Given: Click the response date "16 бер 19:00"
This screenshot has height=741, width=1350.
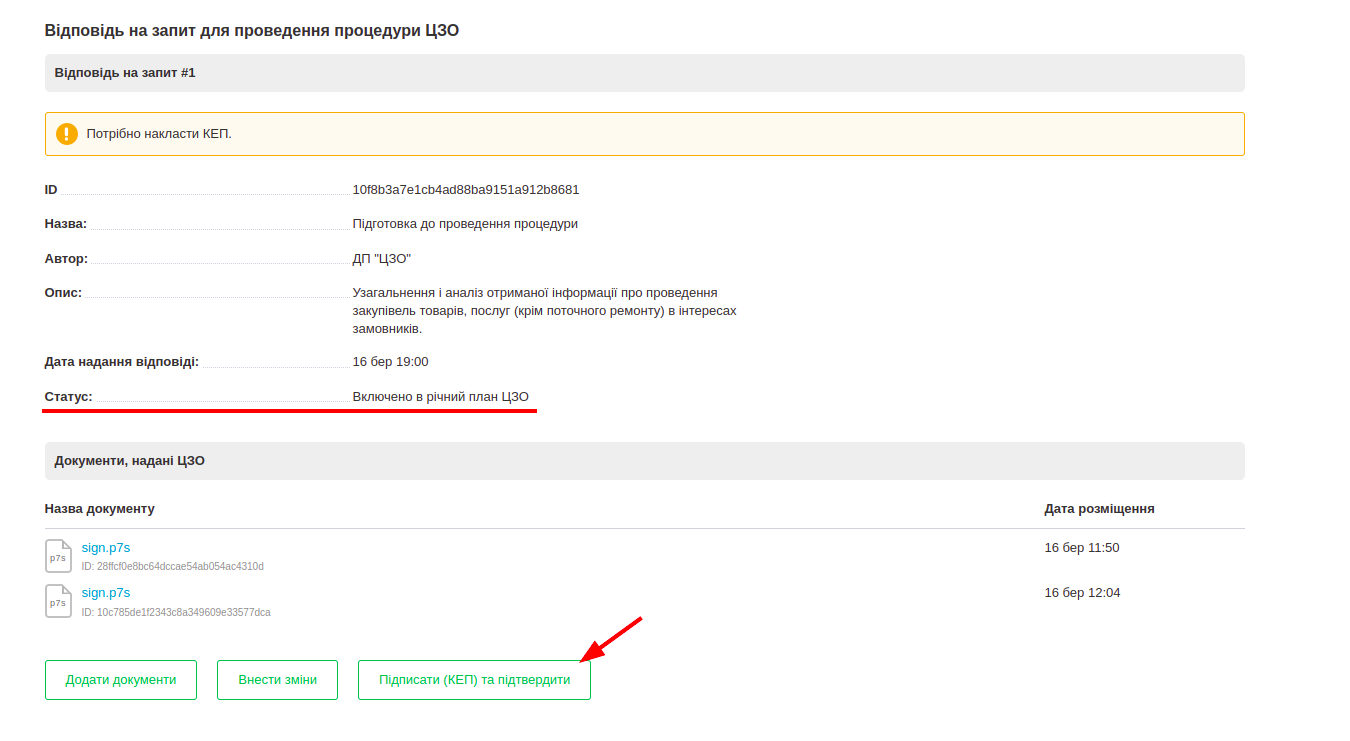Looking at the screenshot, I should (390, 362).
